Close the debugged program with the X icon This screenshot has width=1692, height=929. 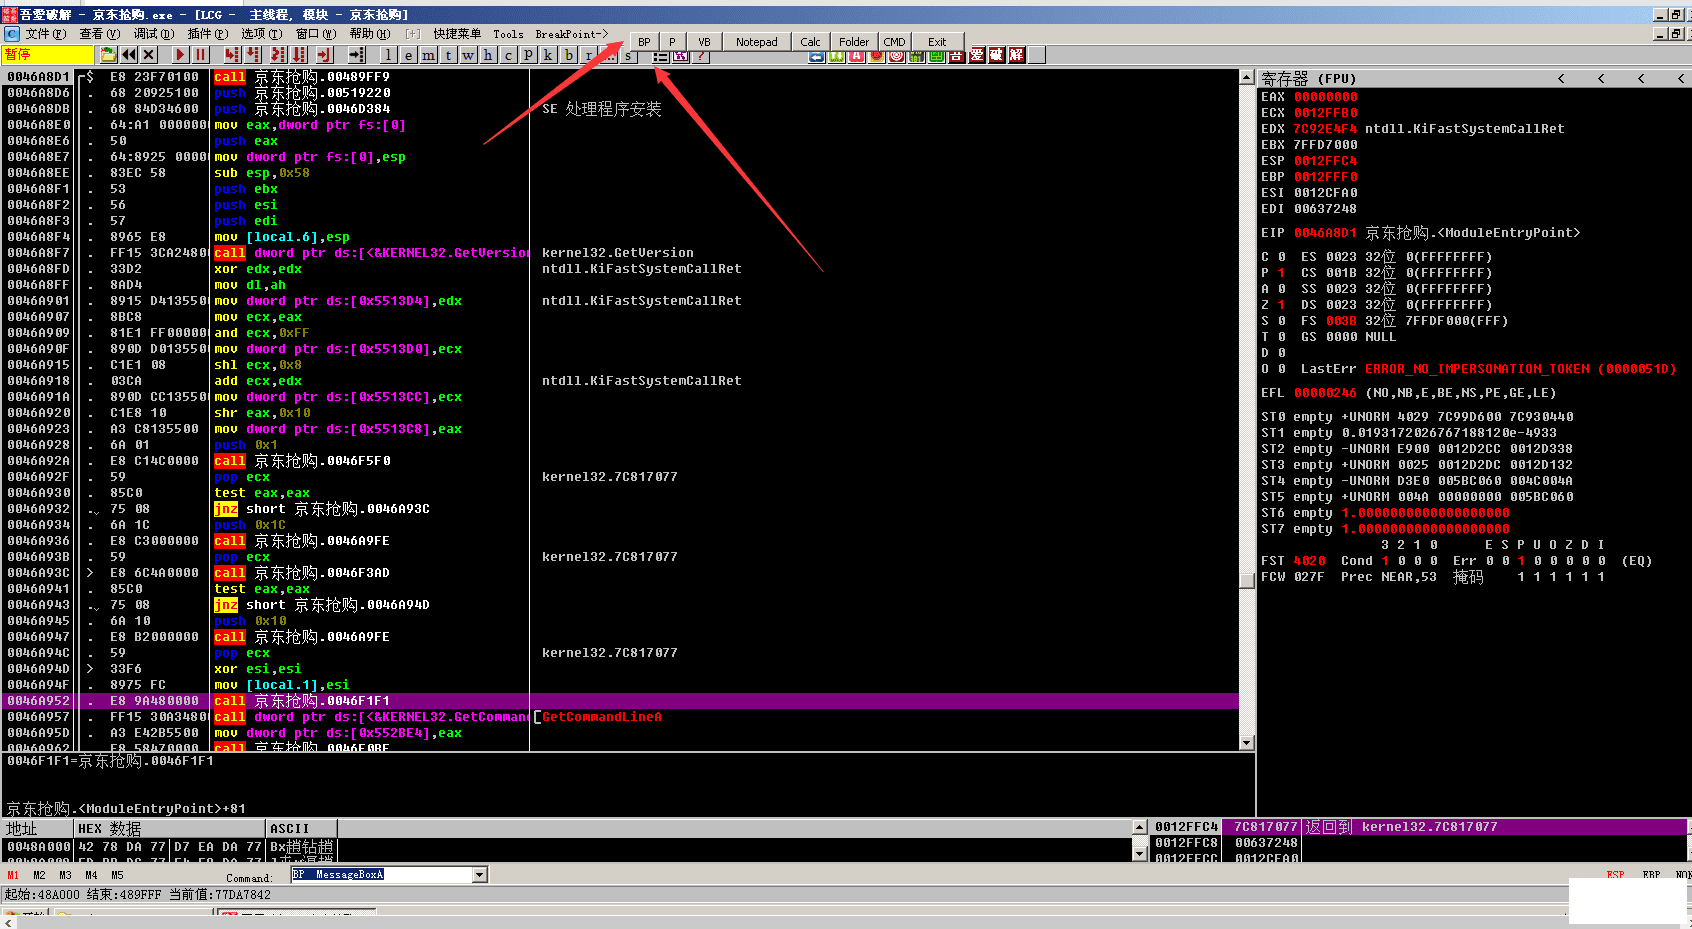pos(149,55)
